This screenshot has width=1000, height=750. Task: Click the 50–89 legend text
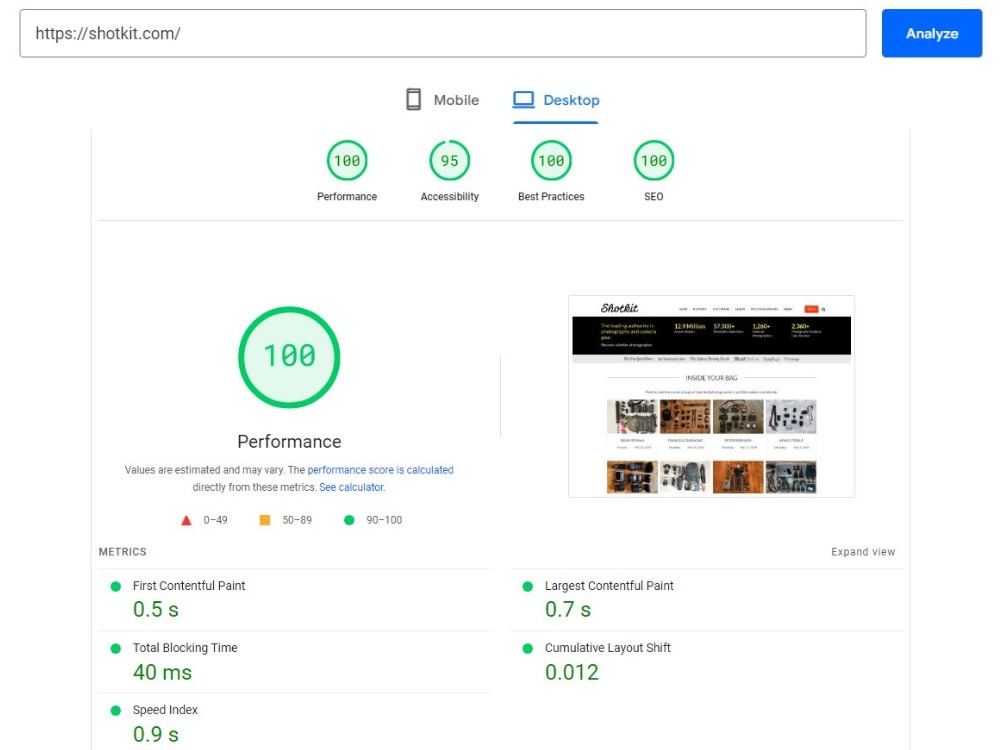[297, 520]
